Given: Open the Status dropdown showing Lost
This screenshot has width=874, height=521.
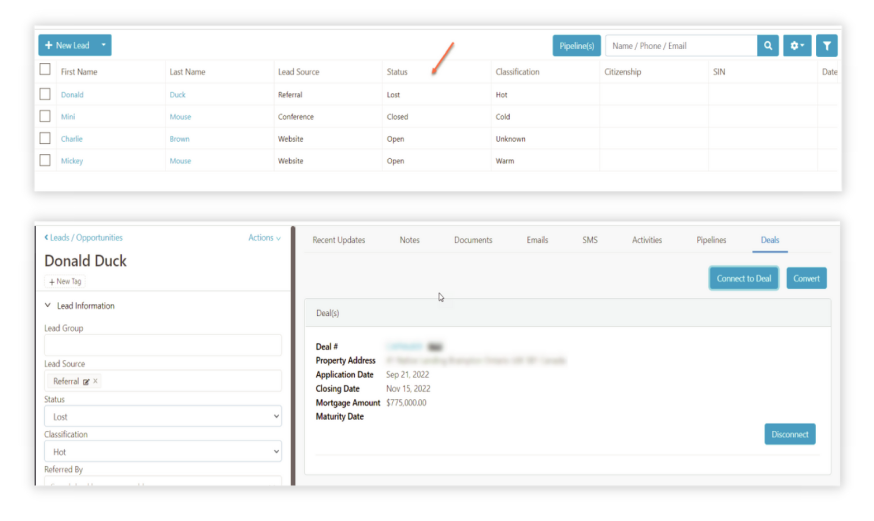Looking at the screenshot, I should click(163, 417).
